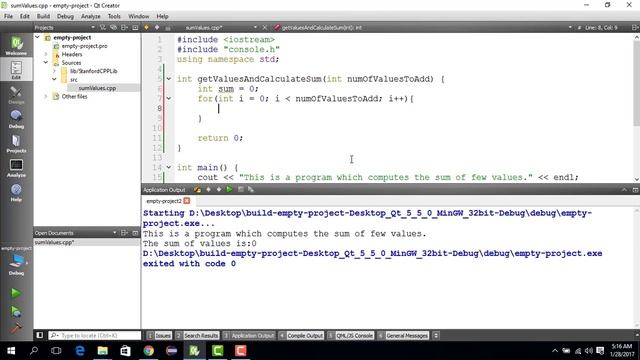Clear the Application Output pane
The height and width of the screenshot is (360, 640).
pyautogui.click(x=198, y=189)
